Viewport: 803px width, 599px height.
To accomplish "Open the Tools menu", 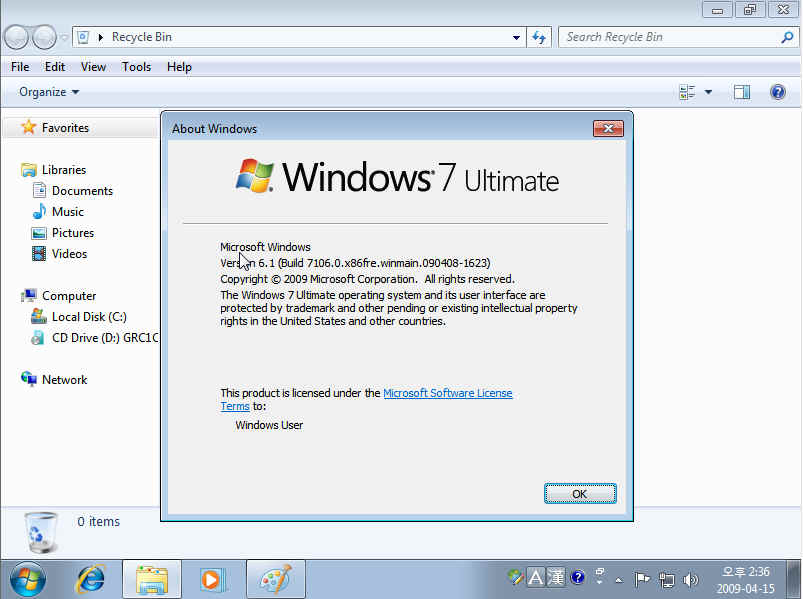I will pos(136,67).
